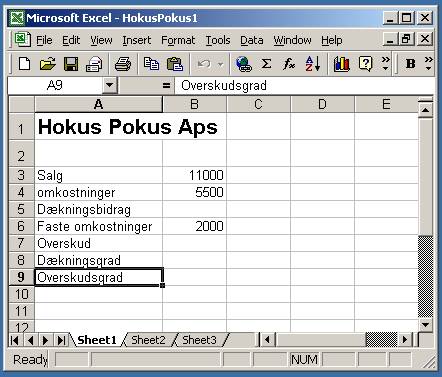Expand more toolbar buttons chevron

point(386,63)
